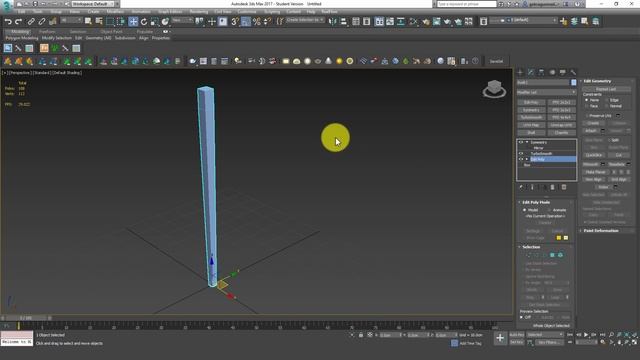
Task: Select the None constraint radio button
Action: [587, 100]
